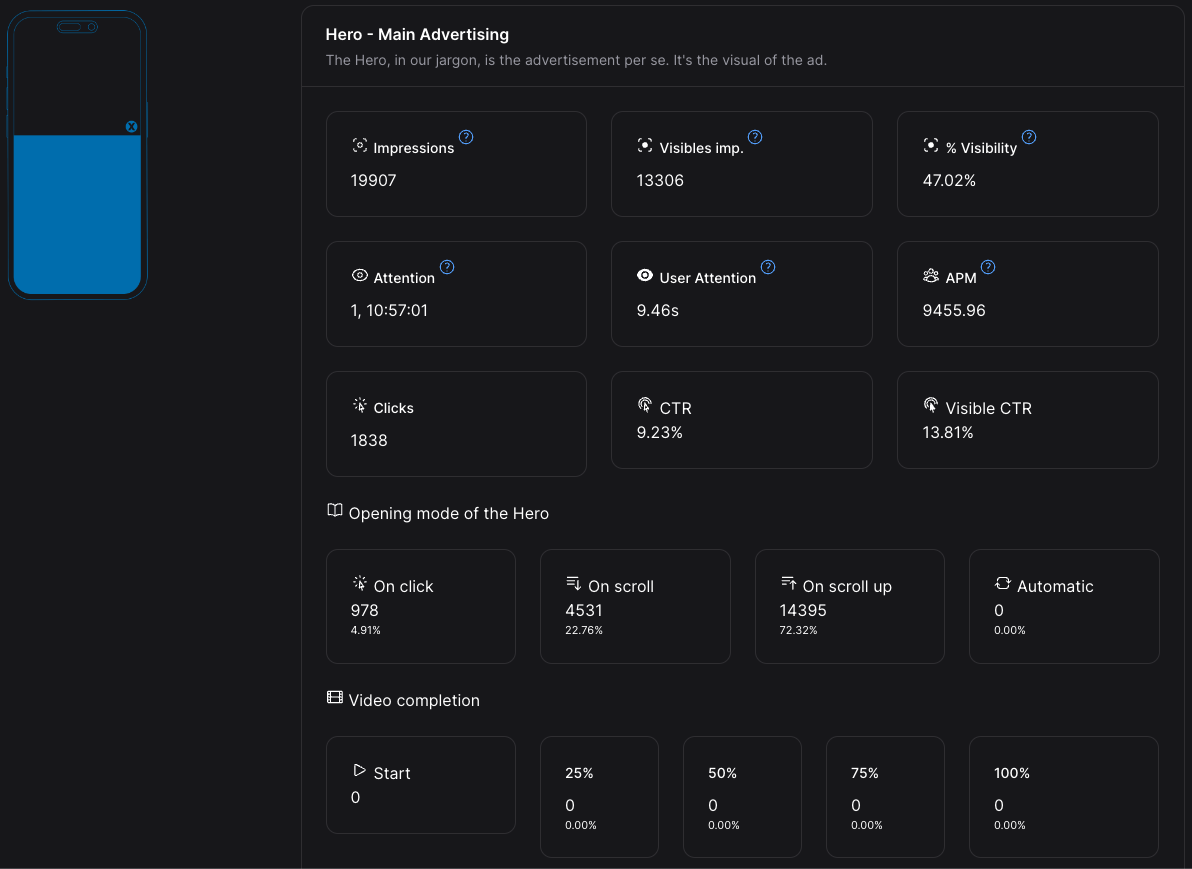The width and height of the screenshot is (1192, 869).
Task: Select the On click opening mode card
Action: coord(420,606)
